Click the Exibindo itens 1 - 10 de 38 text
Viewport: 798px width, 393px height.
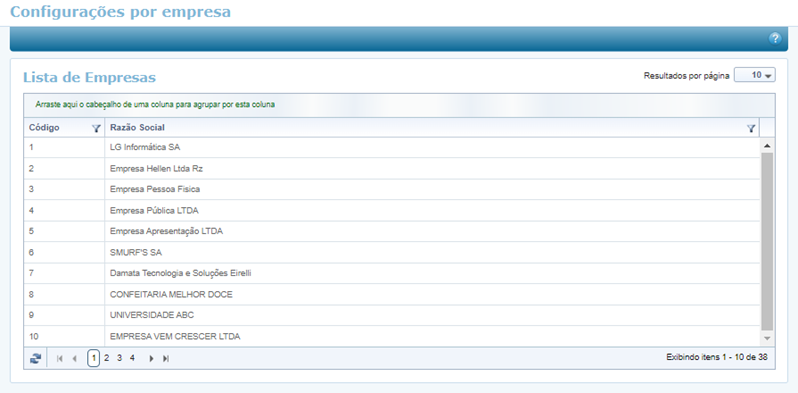pyautogui.click(x=717, y=357)
